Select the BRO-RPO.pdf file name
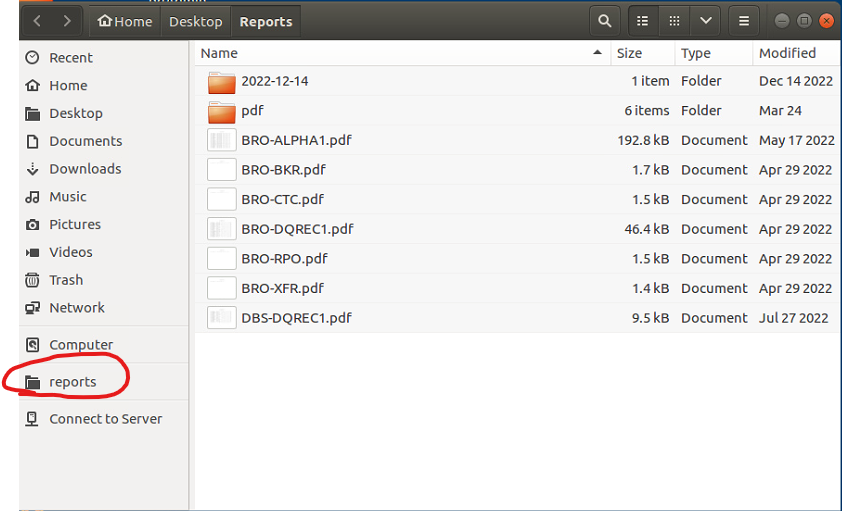Screen dimensions: 842x511 point(285,259)
